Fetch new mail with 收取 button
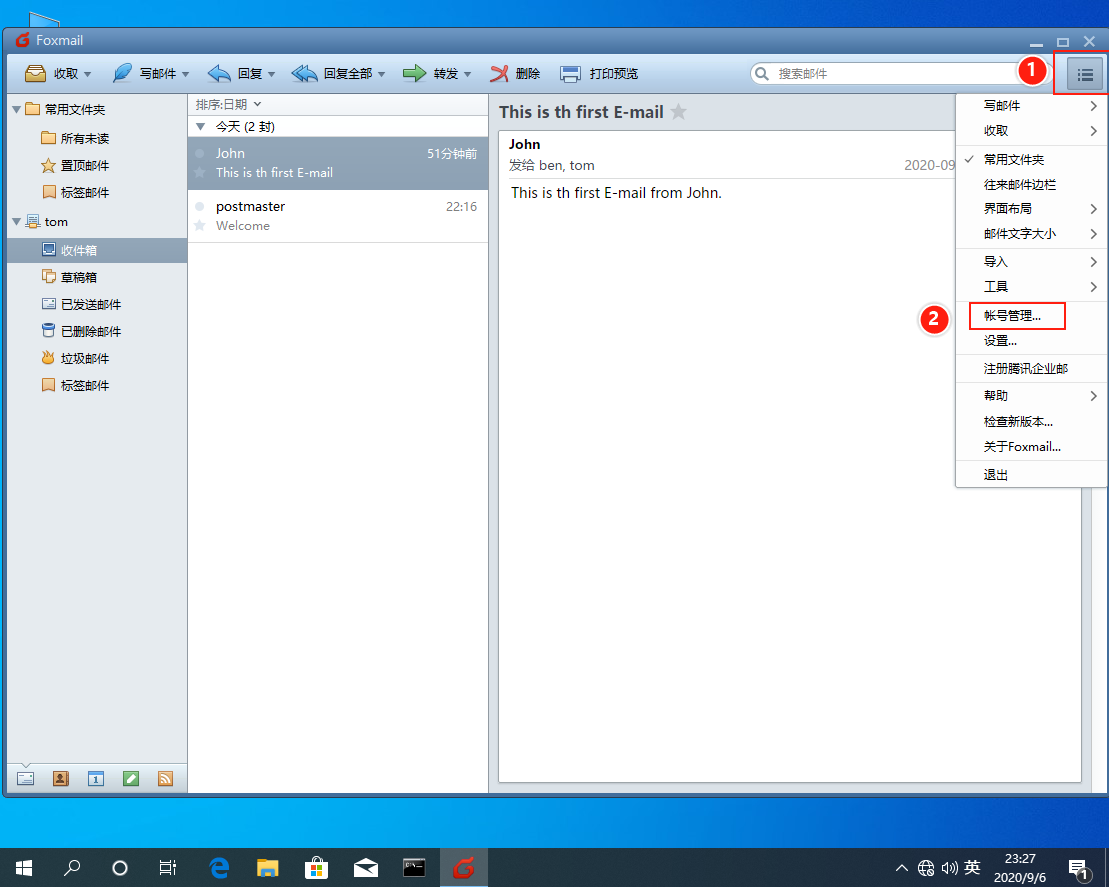1109x887 pixels. coord(56,73)
